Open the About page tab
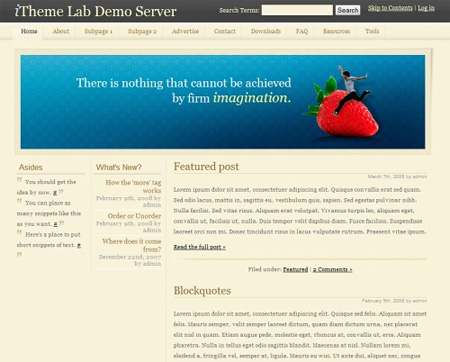 tap(61, 31)
